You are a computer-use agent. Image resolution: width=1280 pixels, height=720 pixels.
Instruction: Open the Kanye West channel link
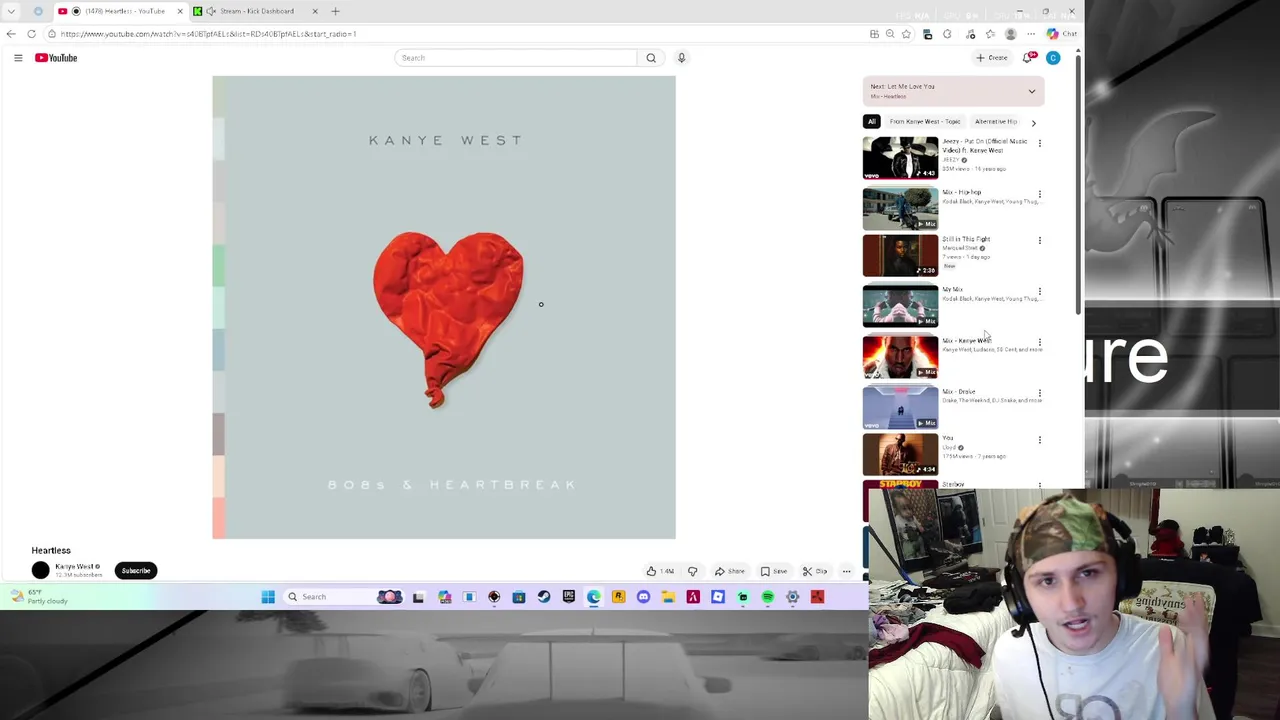click(74, 567)
